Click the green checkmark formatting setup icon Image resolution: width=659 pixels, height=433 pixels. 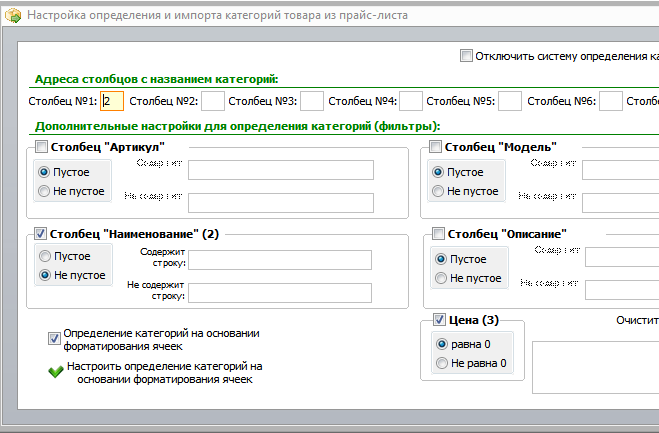pos(55,372)
